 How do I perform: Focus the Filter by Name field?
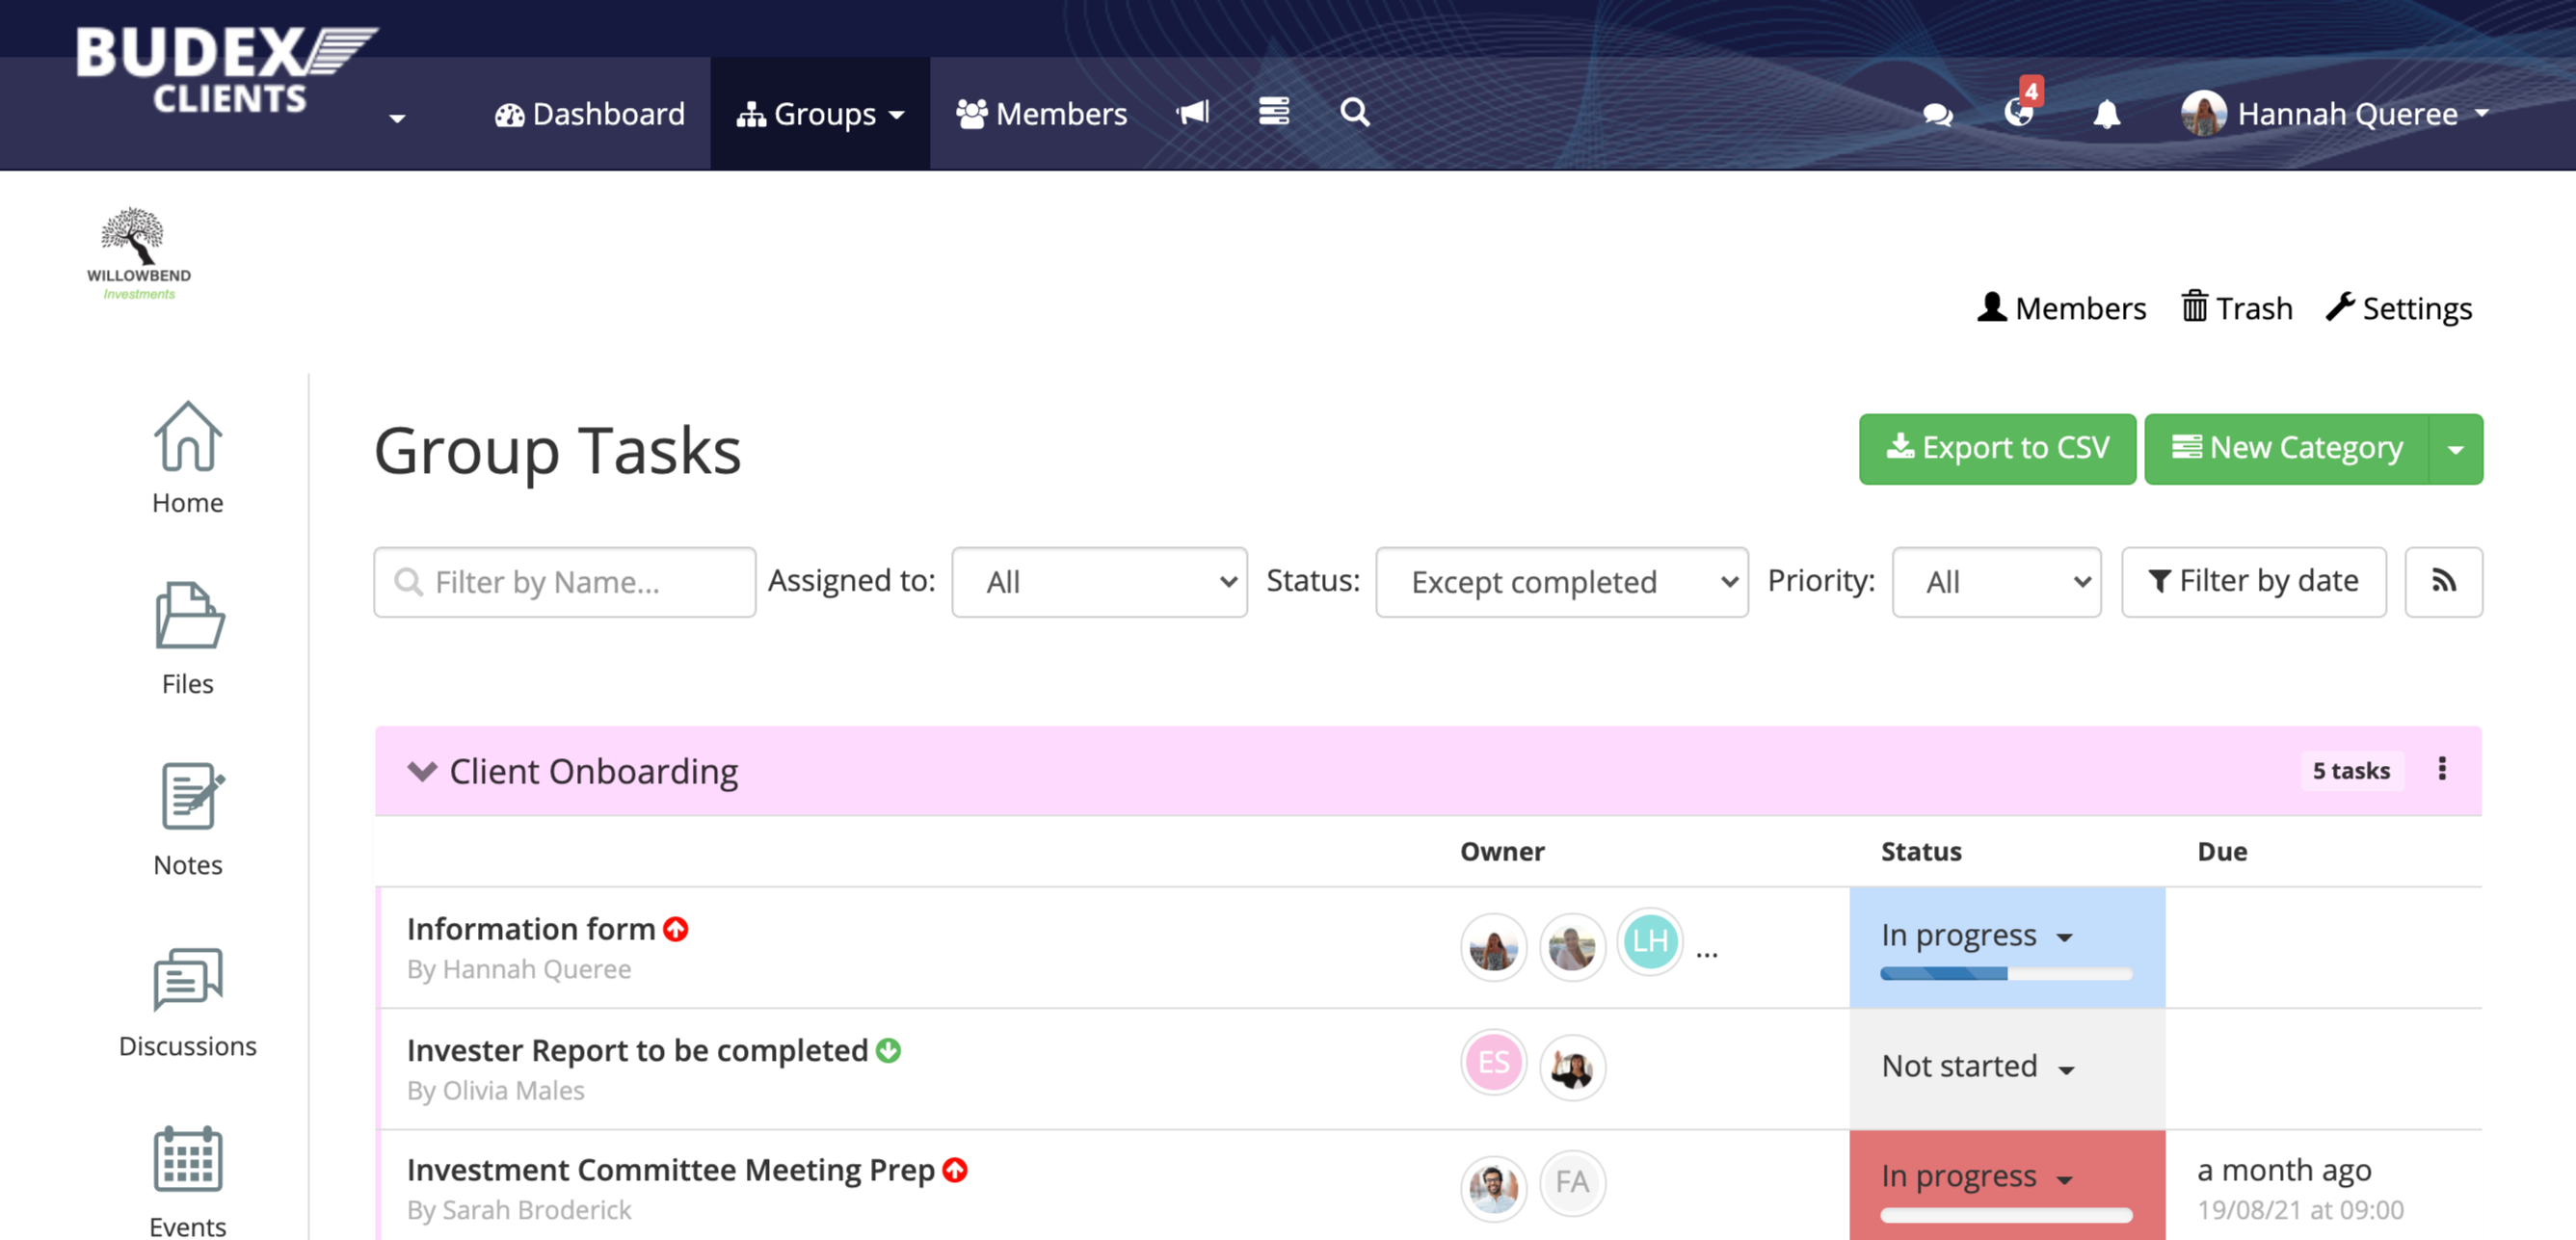pos(565,582)
